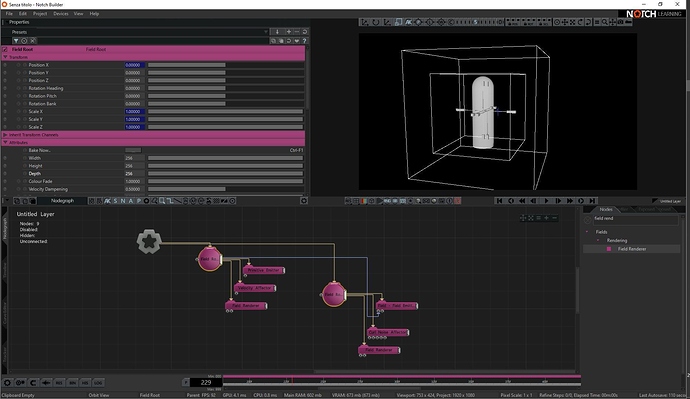
Task: Toggle the Rotation Pitch keyframe circle
Action: (25, 96)
